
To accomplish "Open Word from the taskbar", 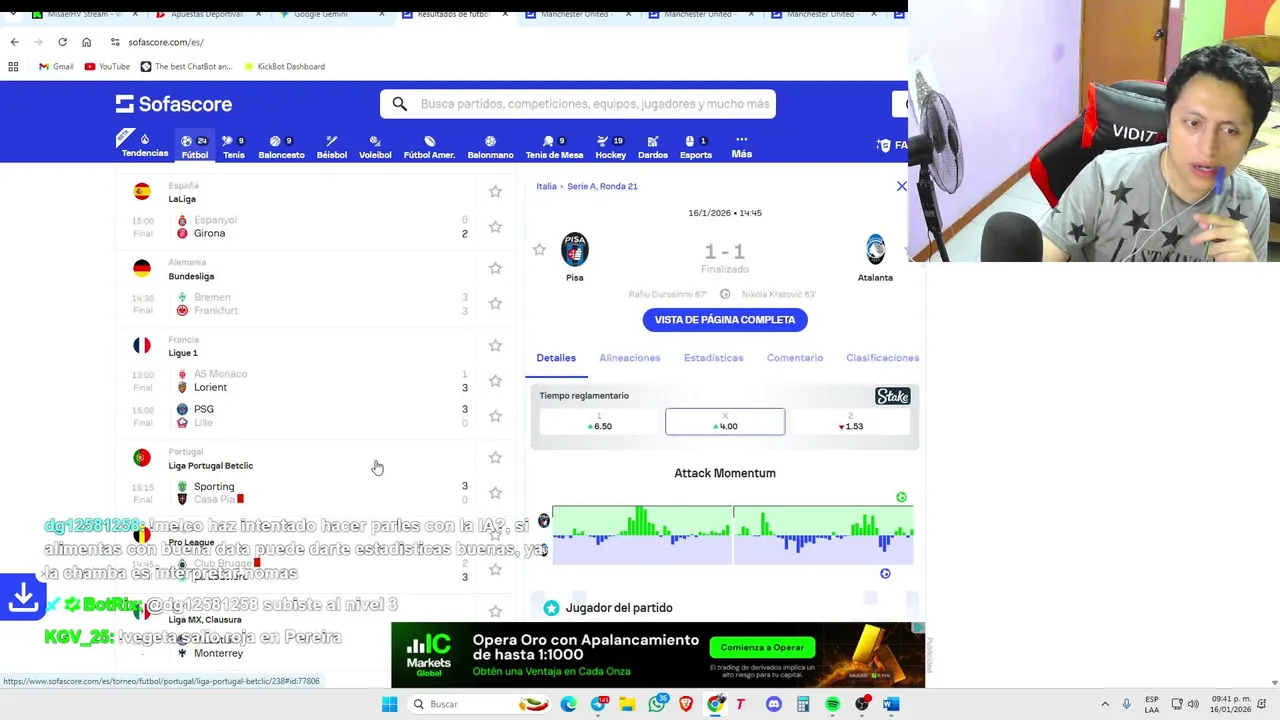I will [891, 704].
